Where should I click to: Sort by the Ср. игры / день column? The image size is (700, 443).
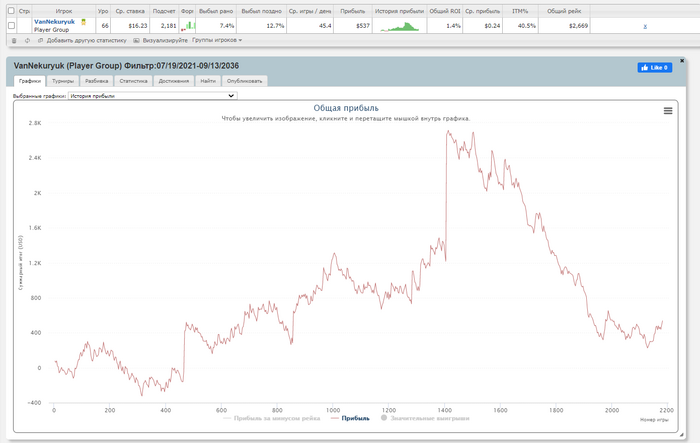click(310, 11)
